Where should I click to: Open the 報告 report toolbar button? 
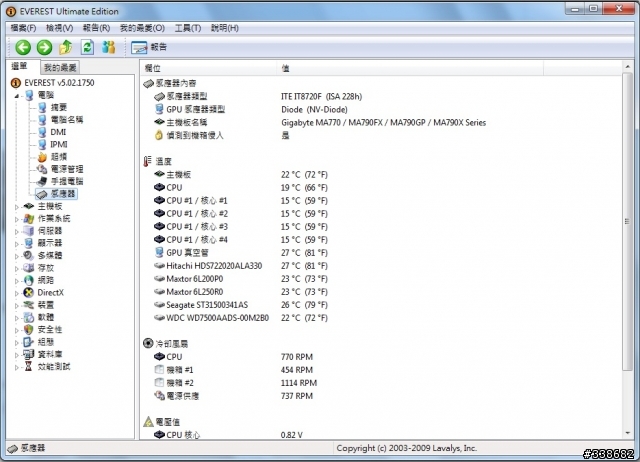pos(149,47)
